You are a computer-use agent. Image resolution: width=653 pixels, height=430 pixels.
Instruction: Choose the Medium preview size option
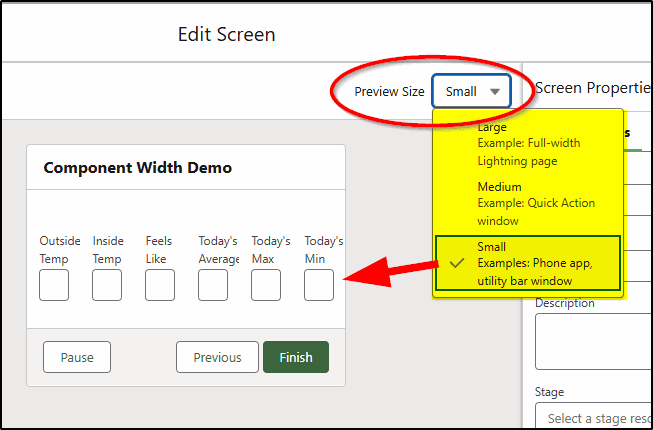click(x=528, y=203)
